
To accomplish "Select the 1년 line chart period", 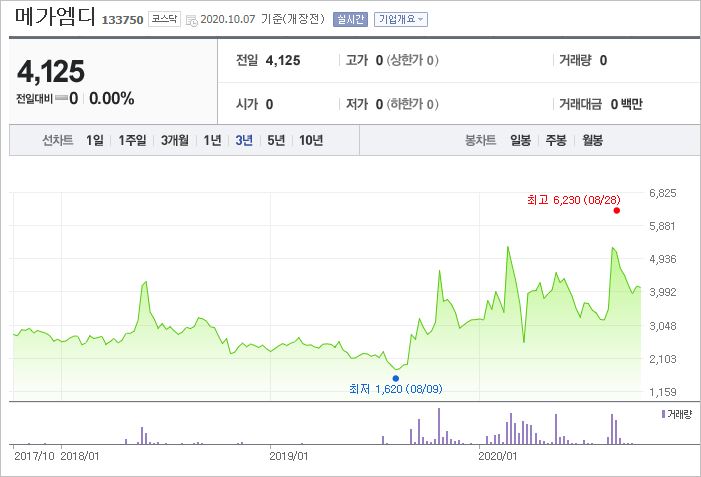I will (x=212, y=140).
